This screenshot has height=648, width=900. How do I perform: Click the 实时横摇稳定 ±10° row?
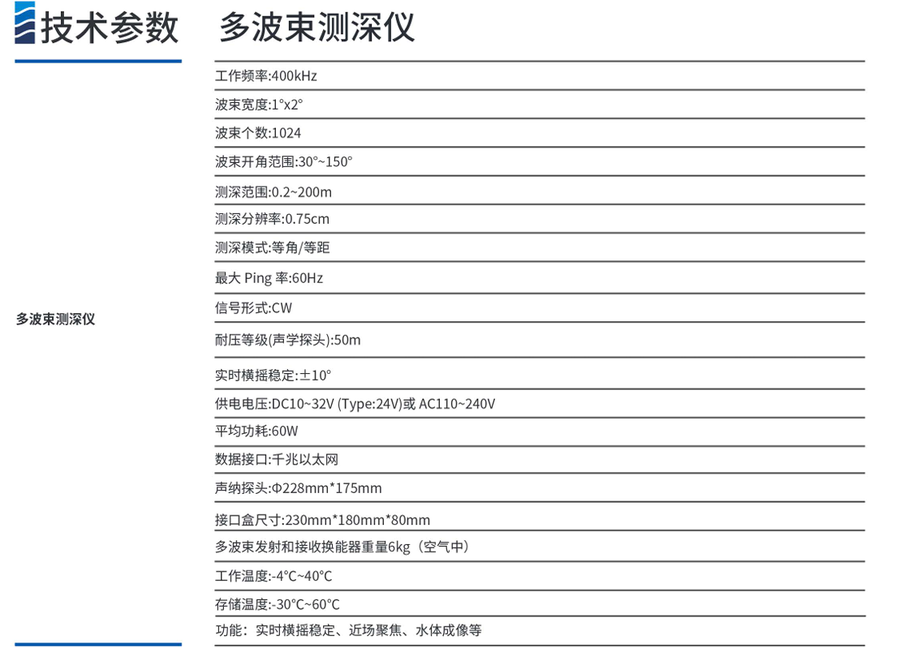tap(273, 376)
